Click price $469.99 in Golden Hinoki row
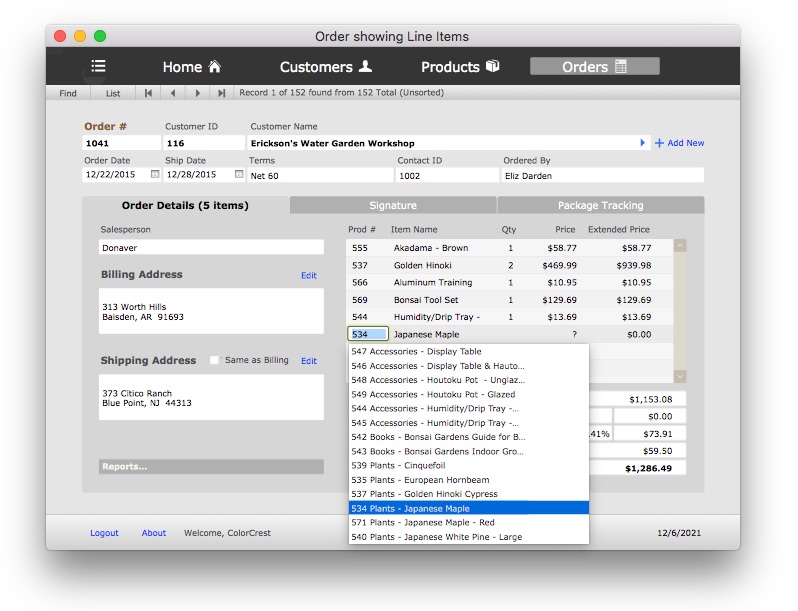Image resolution: width=798 pixels, height=611 pixels. point(559,265)
